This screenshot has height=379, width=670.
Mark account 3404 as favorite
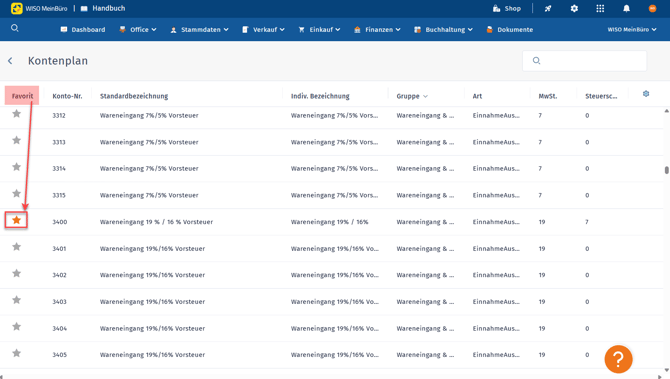coord(16,326)
